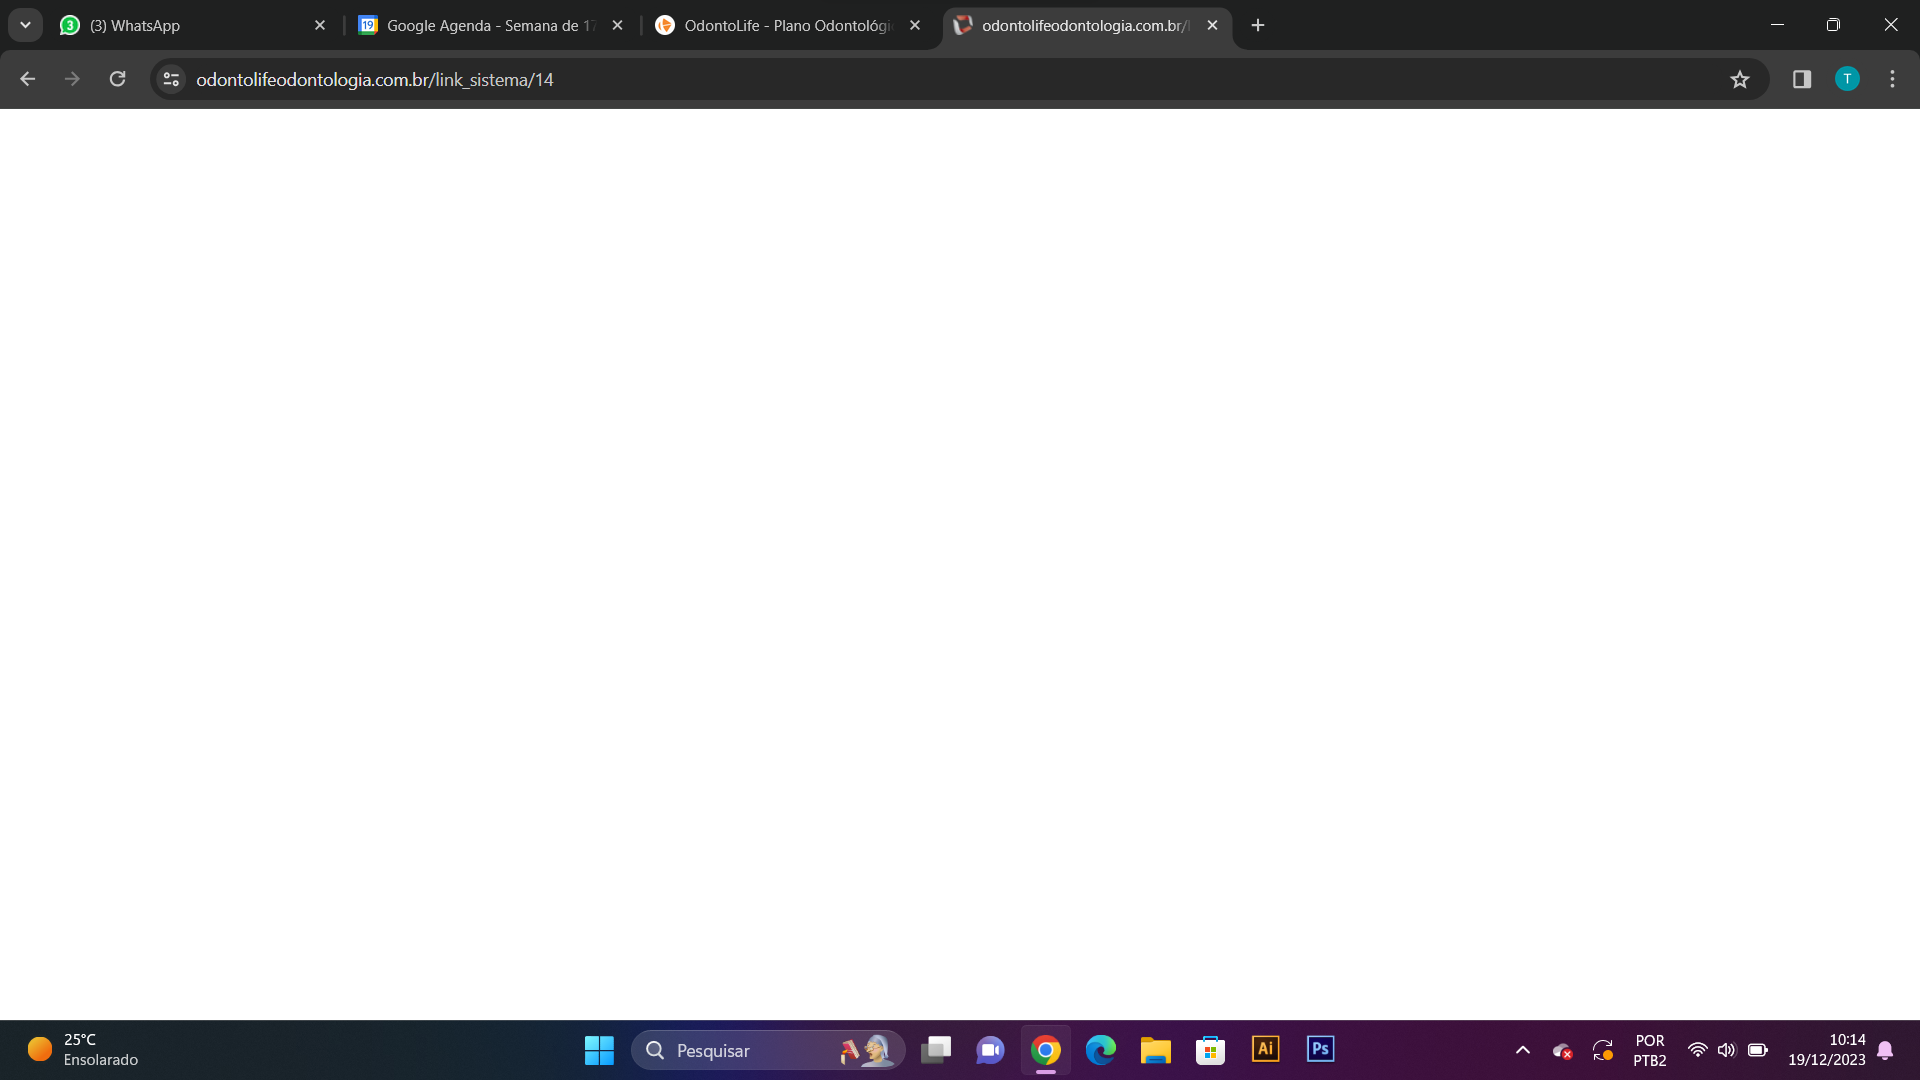Open Chrome three-dot menu
The height and width of the screenshot is (1080, 1920).
tap(1892, 79)
